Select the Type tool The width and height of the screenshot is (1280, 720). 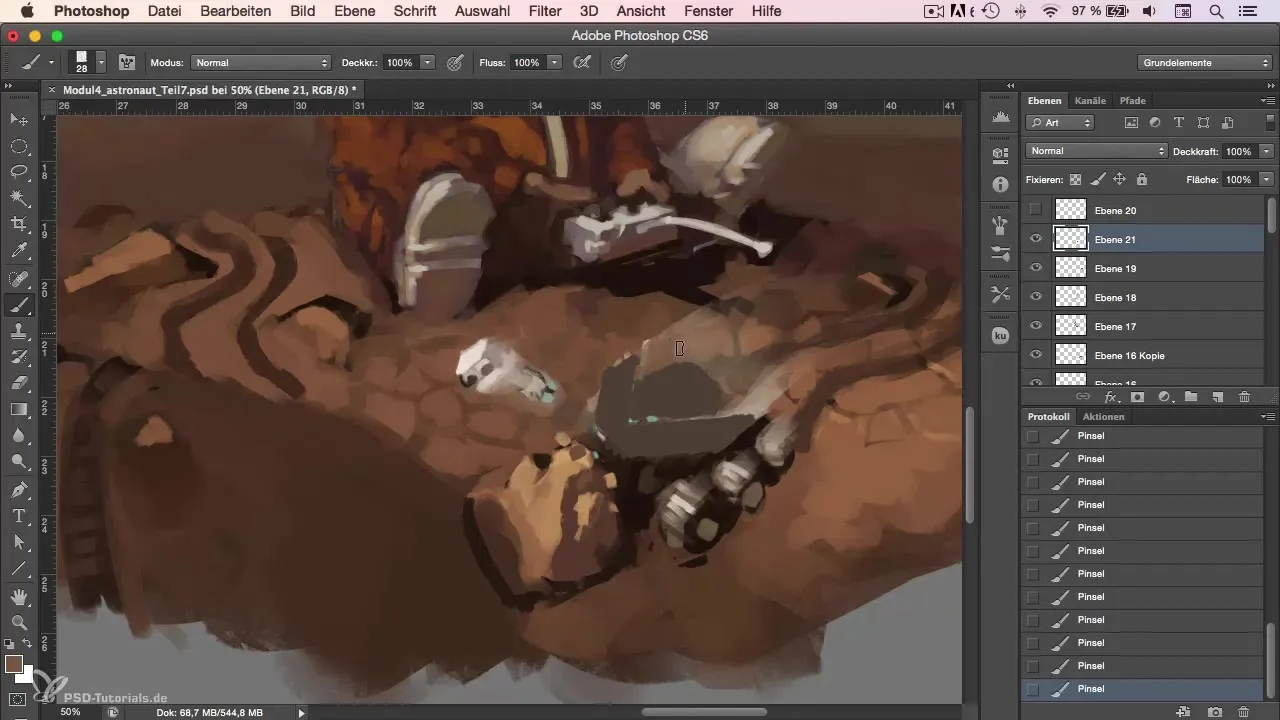point(18,516)
